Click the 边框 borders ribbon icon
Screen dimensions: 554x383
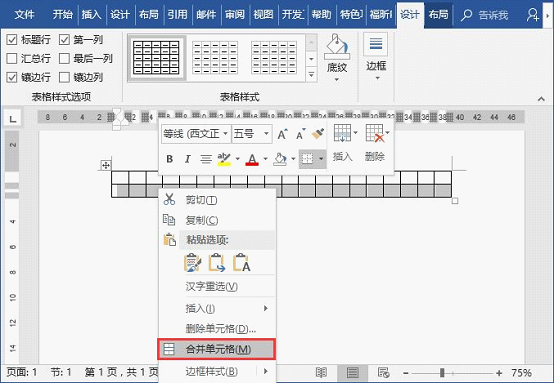376,44
